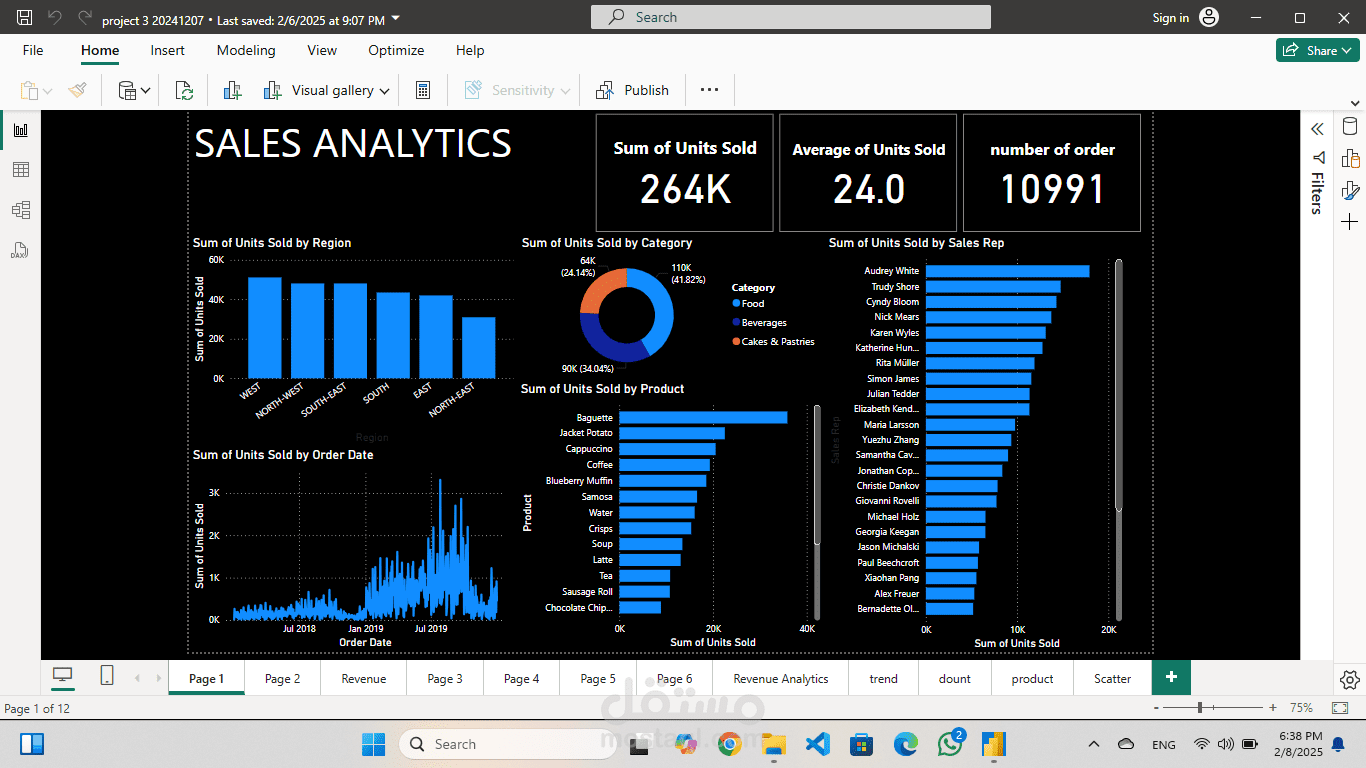Screen dimensions: 1366x768
Task: Click the zoom in plus button
Action: tap(1273, 707)
